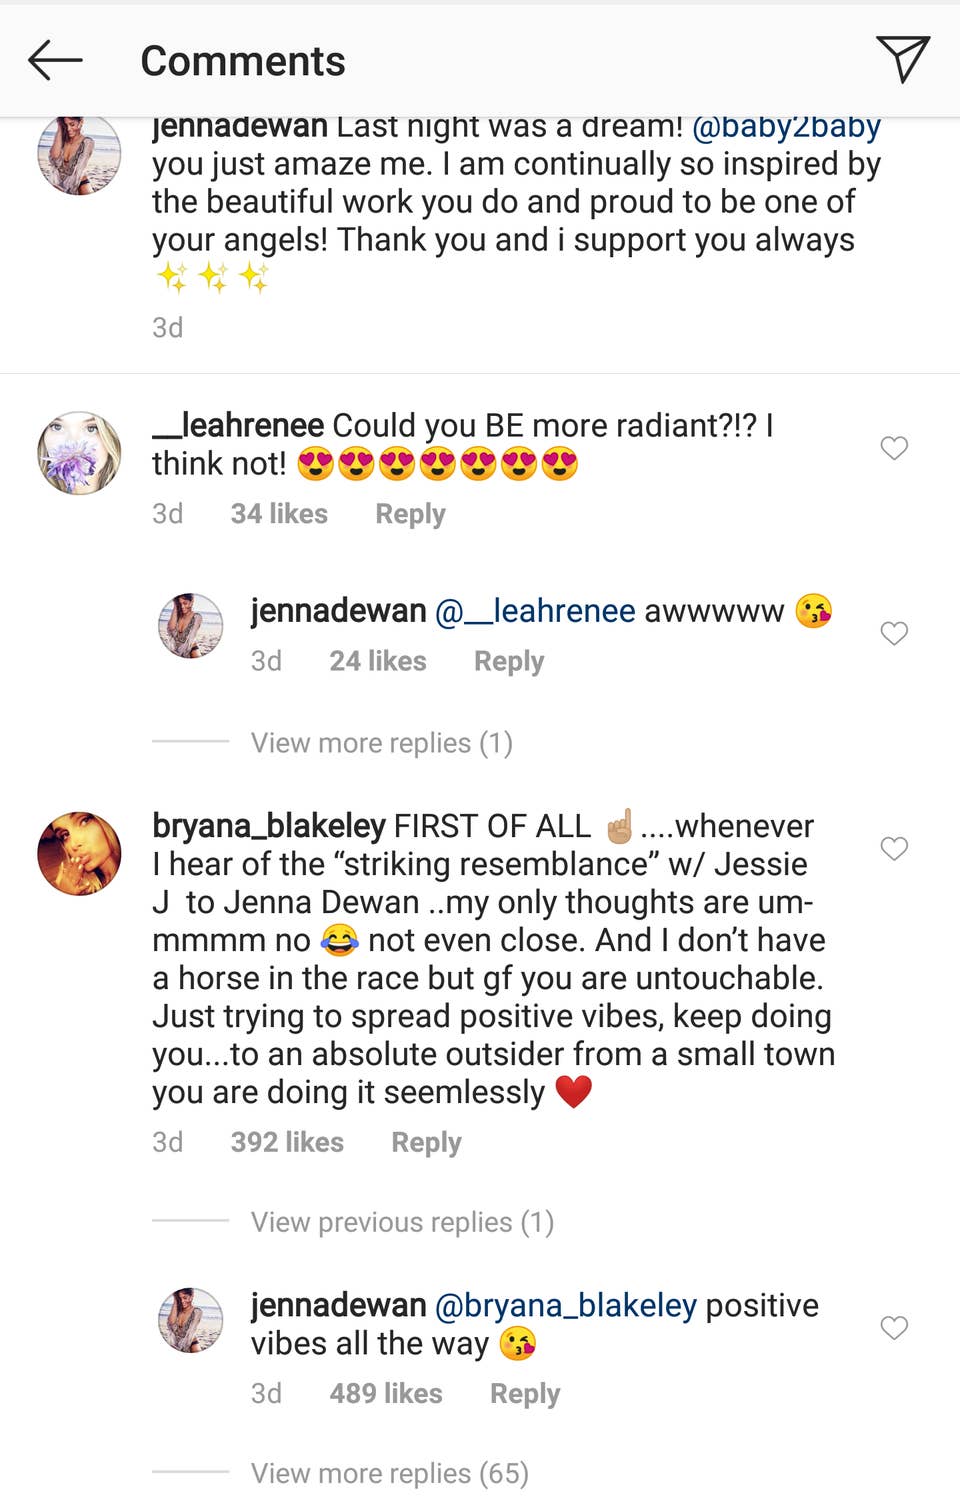Like jennadewan's awwwww reply
Screen dimensions: 960x1507
point(893,632)
